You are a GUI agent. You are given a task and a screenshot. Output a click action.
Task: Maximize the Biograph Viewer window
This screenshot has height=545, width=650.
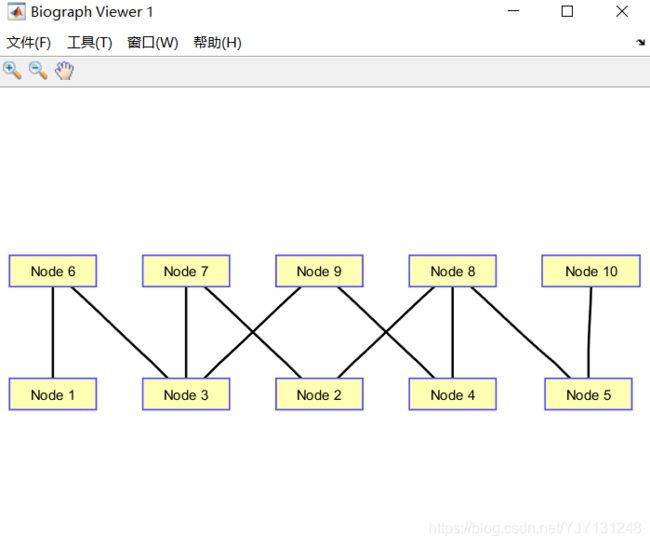(x=567, y=11)
